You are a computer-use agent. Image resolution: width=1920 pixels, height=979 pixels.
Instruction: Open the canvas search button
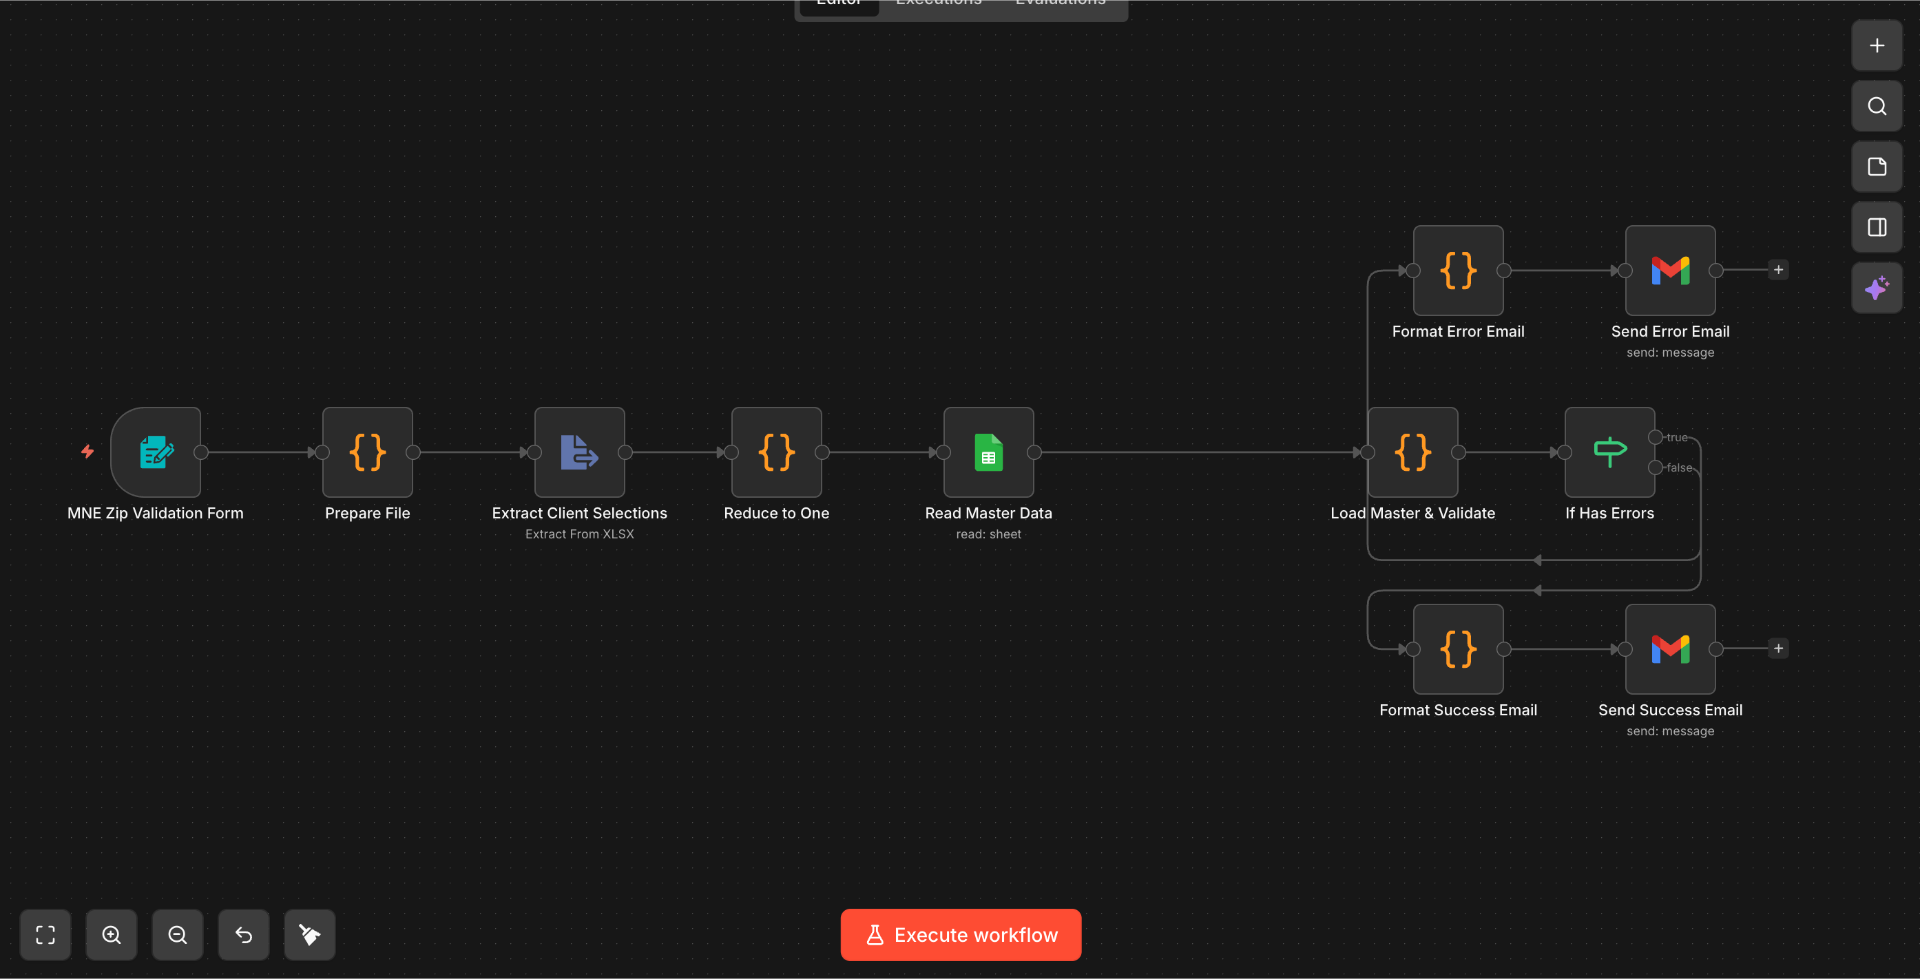click(x=1877, y=106)
